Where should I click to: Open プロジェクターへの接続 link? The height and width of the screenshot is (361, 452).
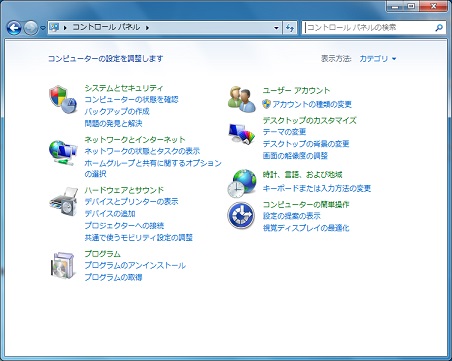[124, 226]
